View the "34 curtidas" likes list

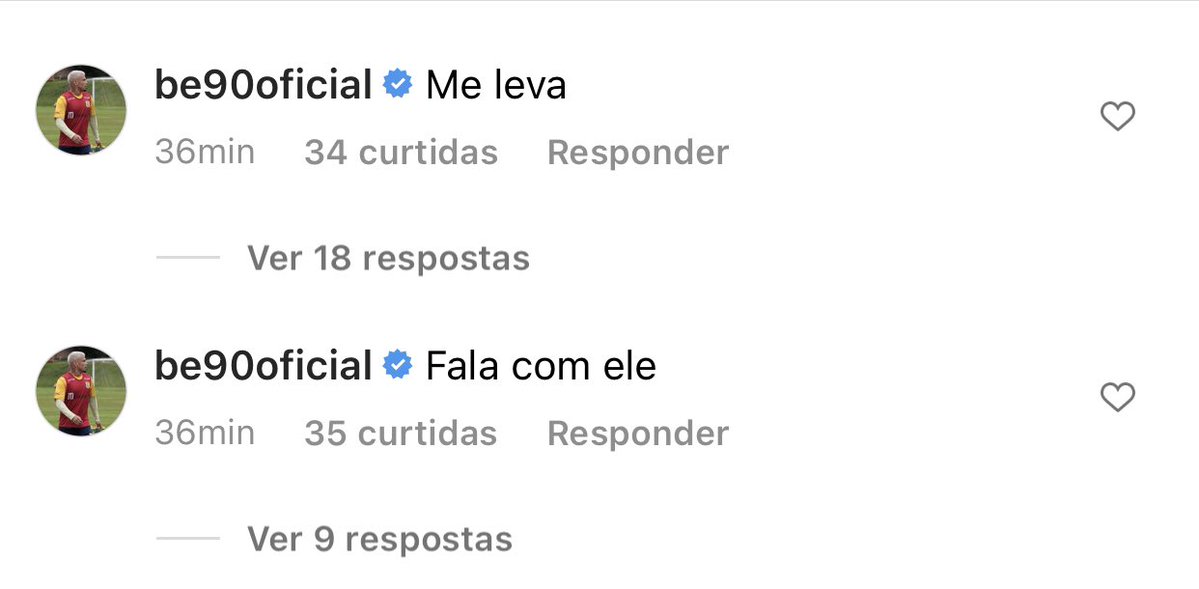[400, 152]
